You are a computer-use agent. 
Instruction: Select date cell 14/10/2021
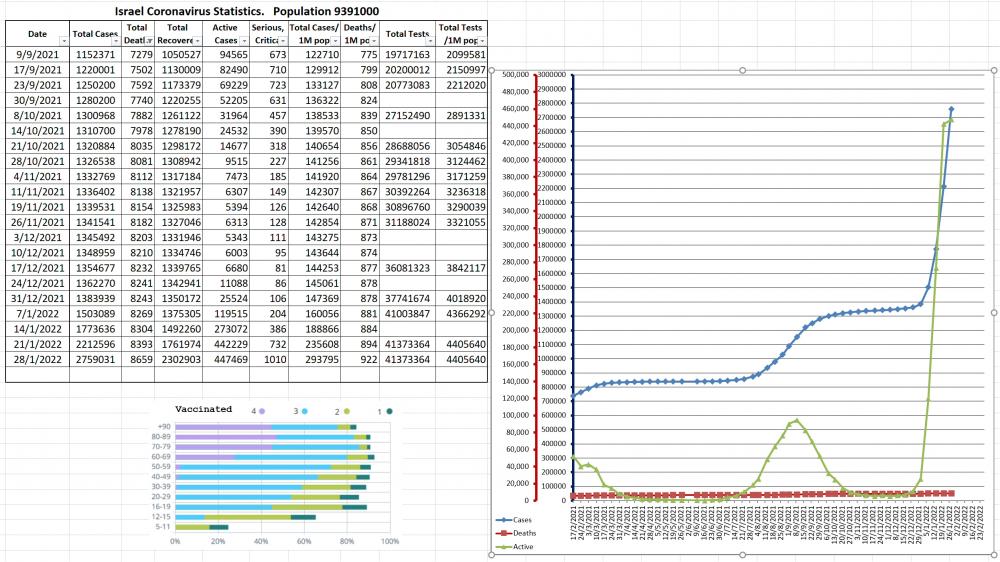(38, 131)
